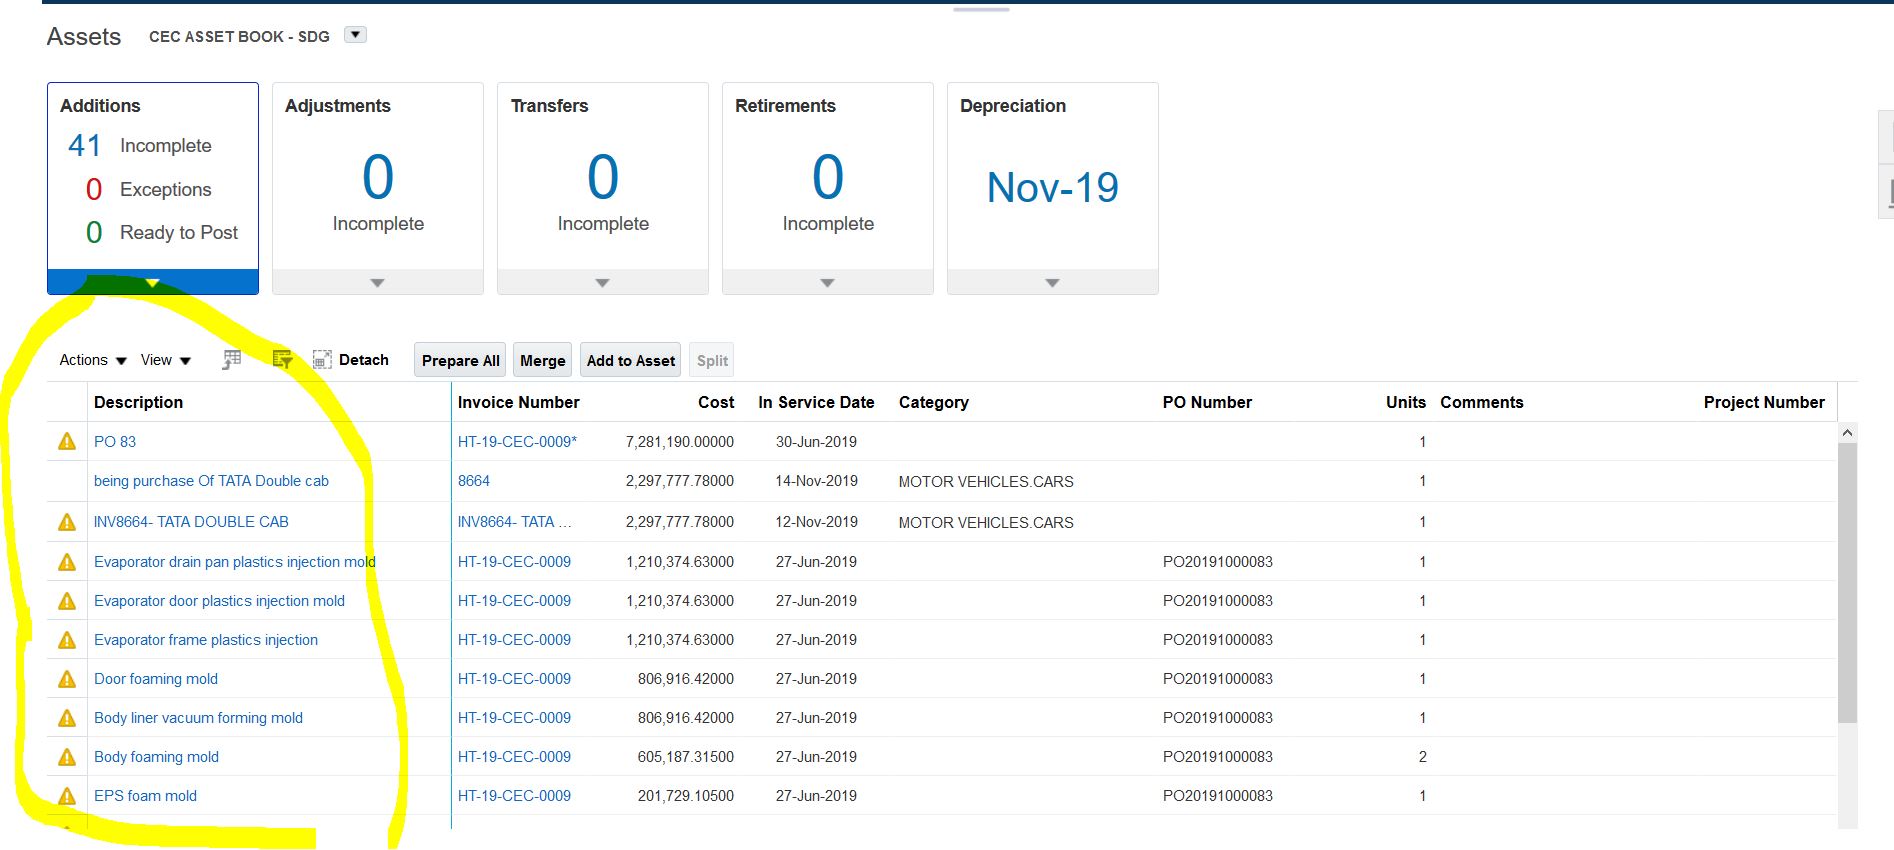The height and width of the screenshot is (850, 1894).
Task: Select the date cell 14-Nov-2019
Action: 817,481
